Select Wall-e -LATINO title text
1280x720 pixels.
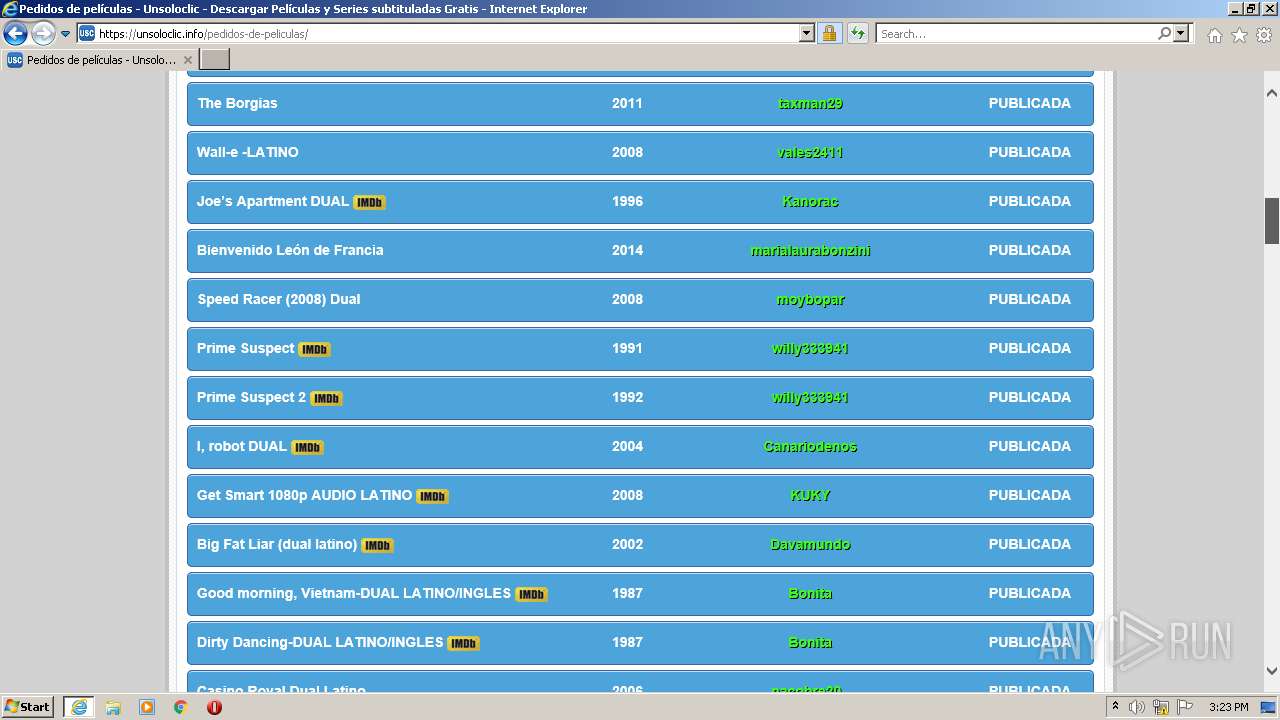pos(247,152)
